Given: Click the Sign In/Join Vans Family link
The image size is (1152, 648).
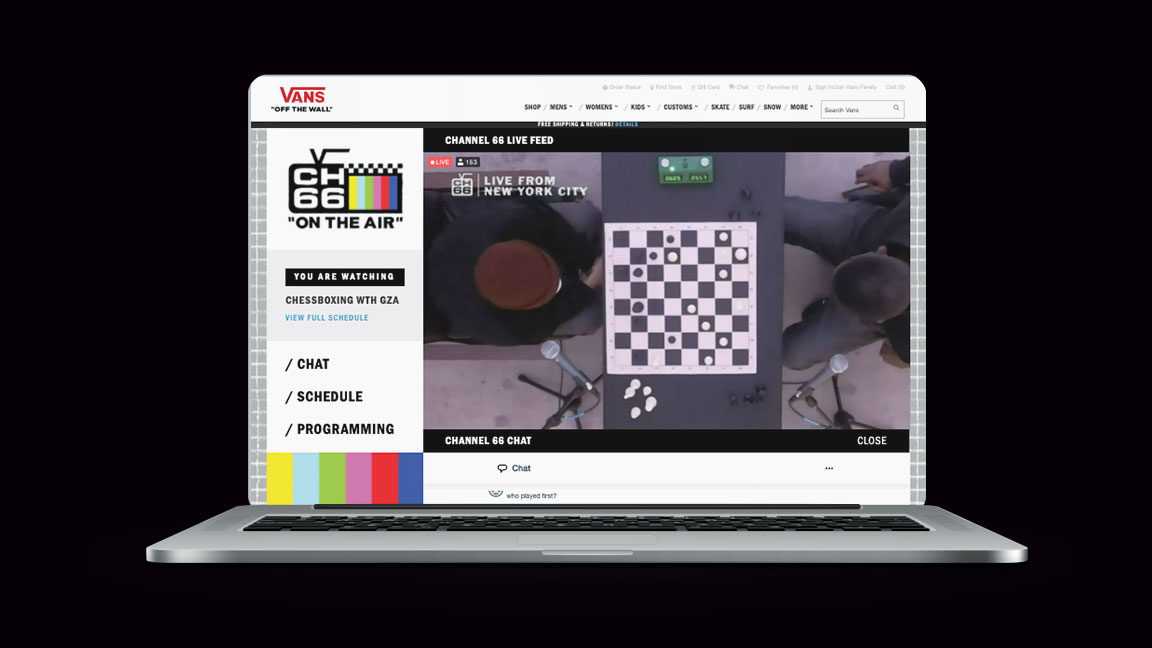Looking at the screenshot, I should click(846, 87).
